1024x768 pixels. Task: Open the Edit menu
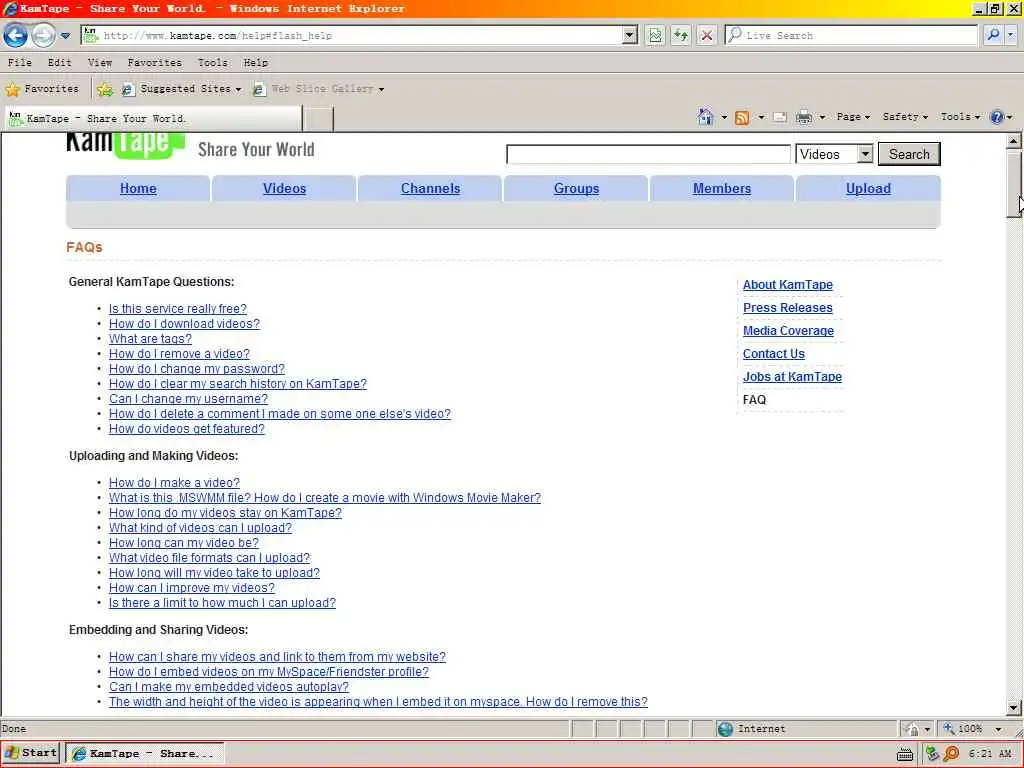click(59, 63)
